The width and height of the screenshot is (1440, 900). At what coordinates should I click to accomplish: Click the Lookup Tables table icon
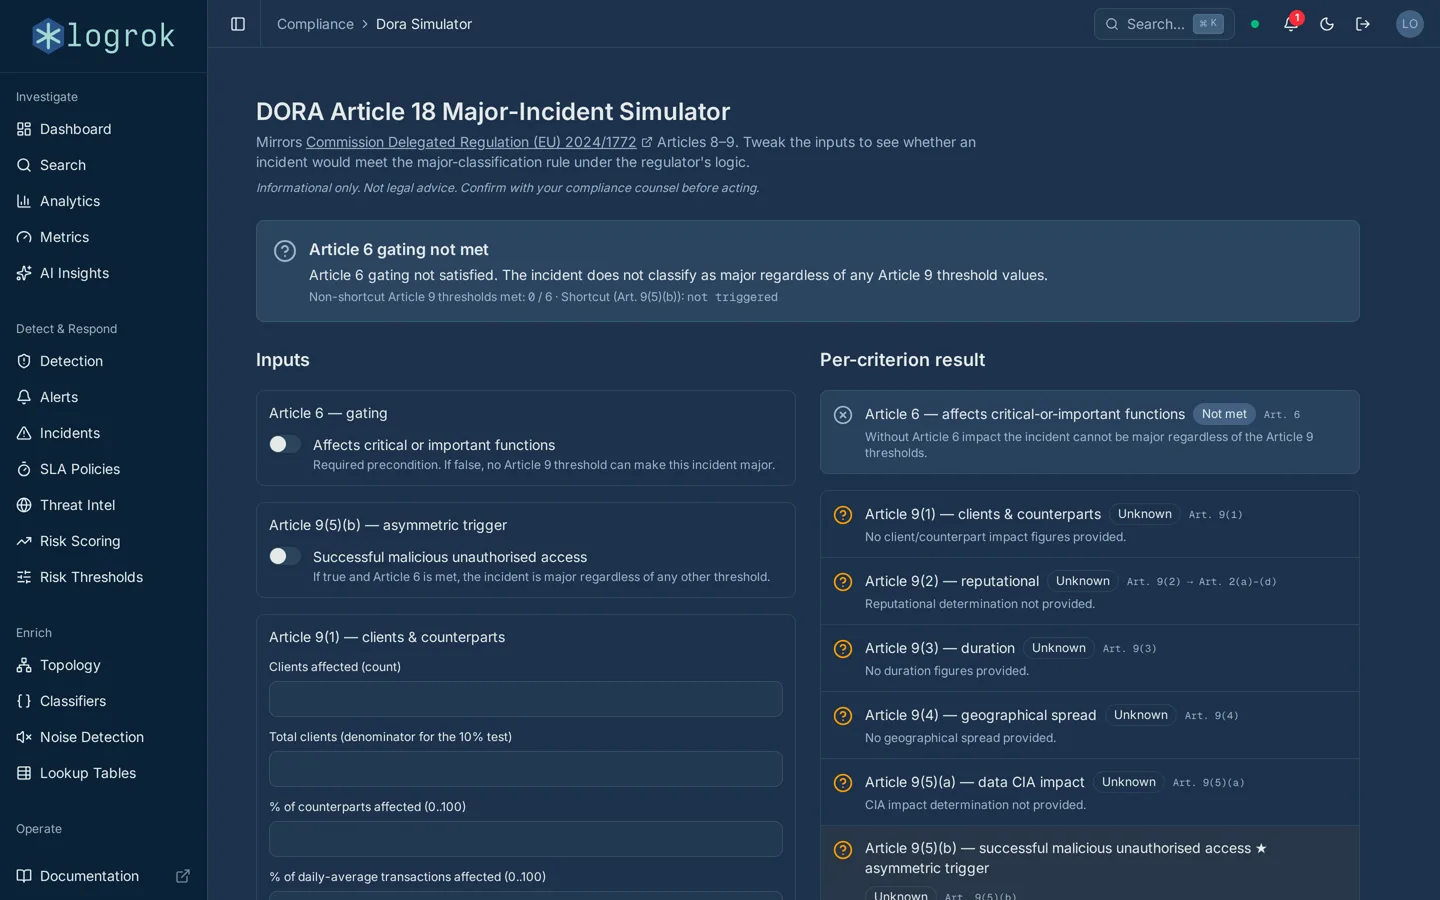tap(24, 773)
